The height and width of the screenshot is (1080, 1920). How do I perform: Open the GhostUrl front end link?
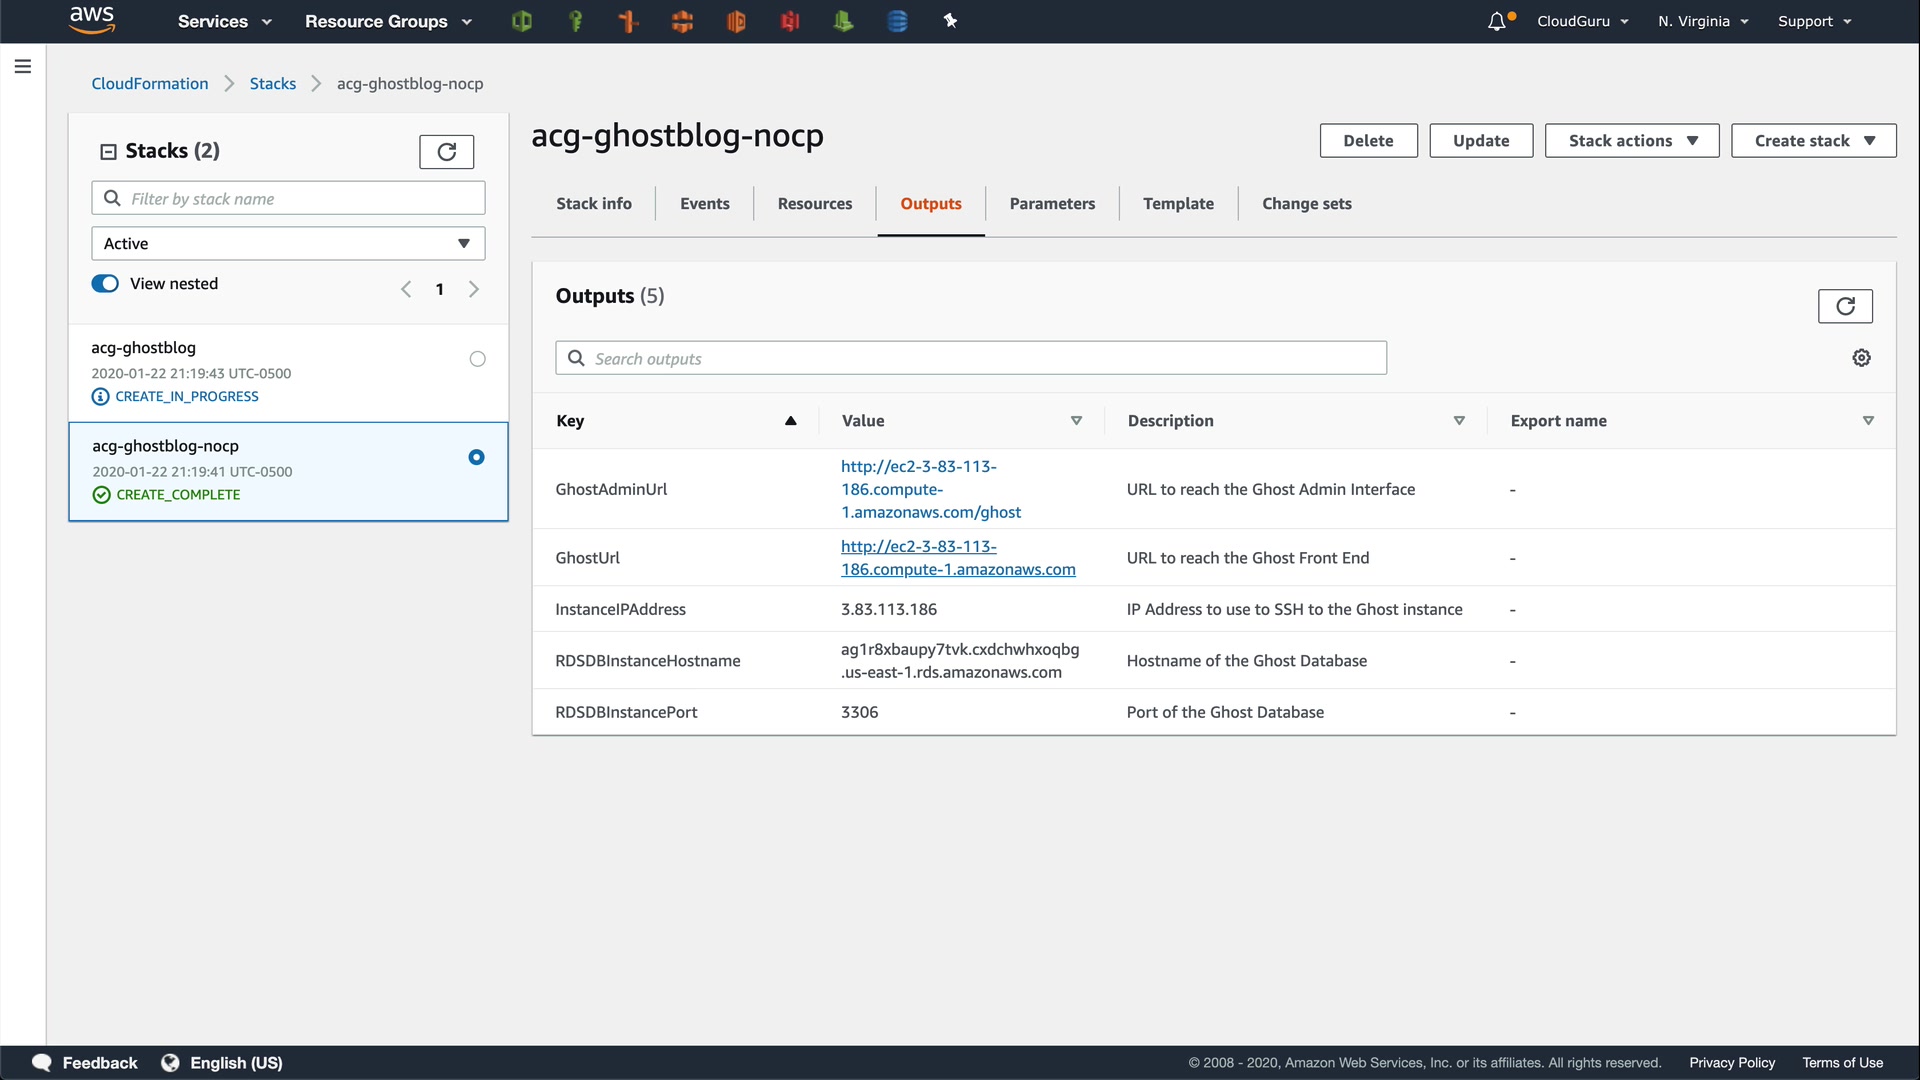(957, 558)
